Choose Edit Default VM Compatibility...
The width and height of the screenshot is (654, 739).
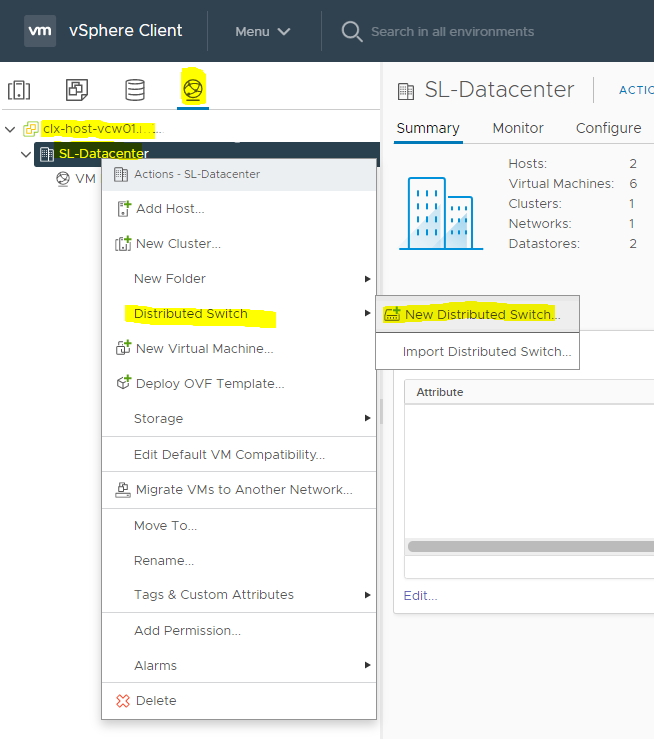[239, 454]
